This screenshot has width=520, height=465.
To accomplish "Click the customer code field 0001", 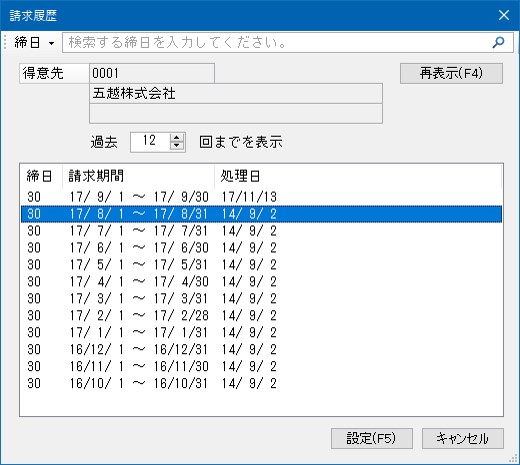I will pos(152,73).
